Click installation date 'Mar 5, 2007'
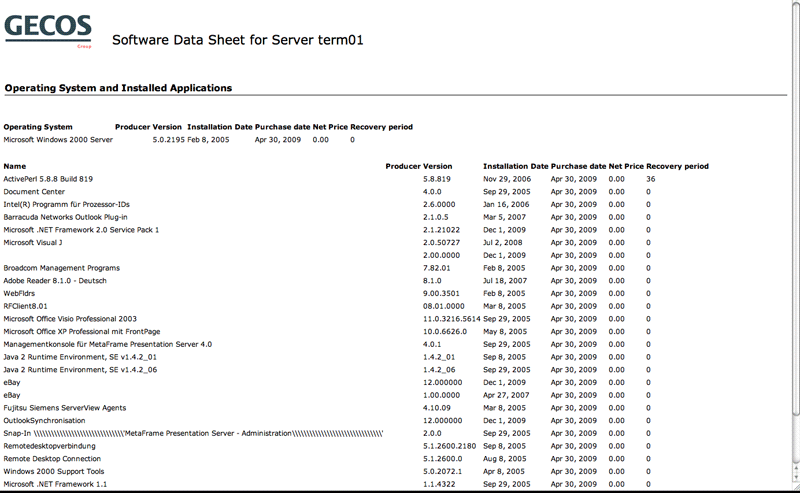The width and height of the screenshot is (800, 493). [505, 217]
